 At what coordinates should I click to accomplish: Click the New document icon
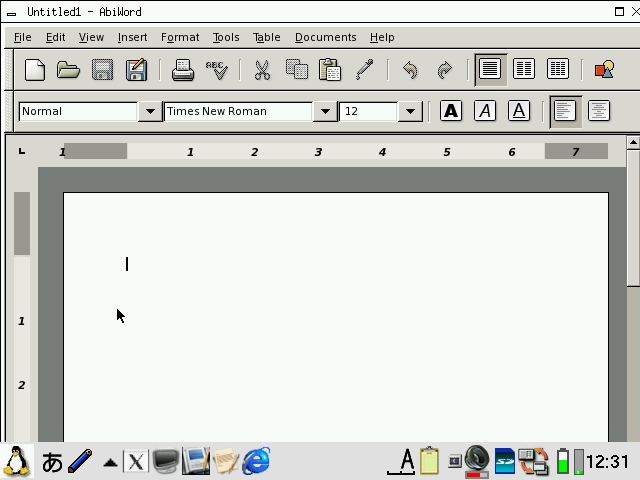click(x=35, y=69)
